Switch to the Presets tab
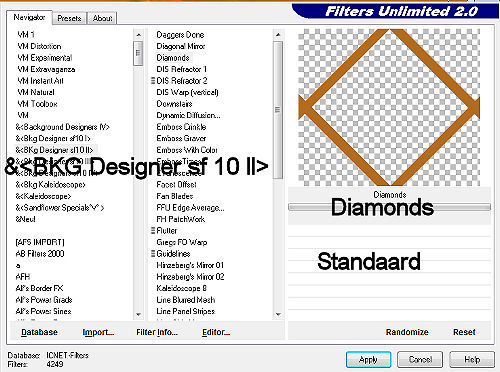Image resolution: width=500 pixels, height=372 pixels. [69, 18]
